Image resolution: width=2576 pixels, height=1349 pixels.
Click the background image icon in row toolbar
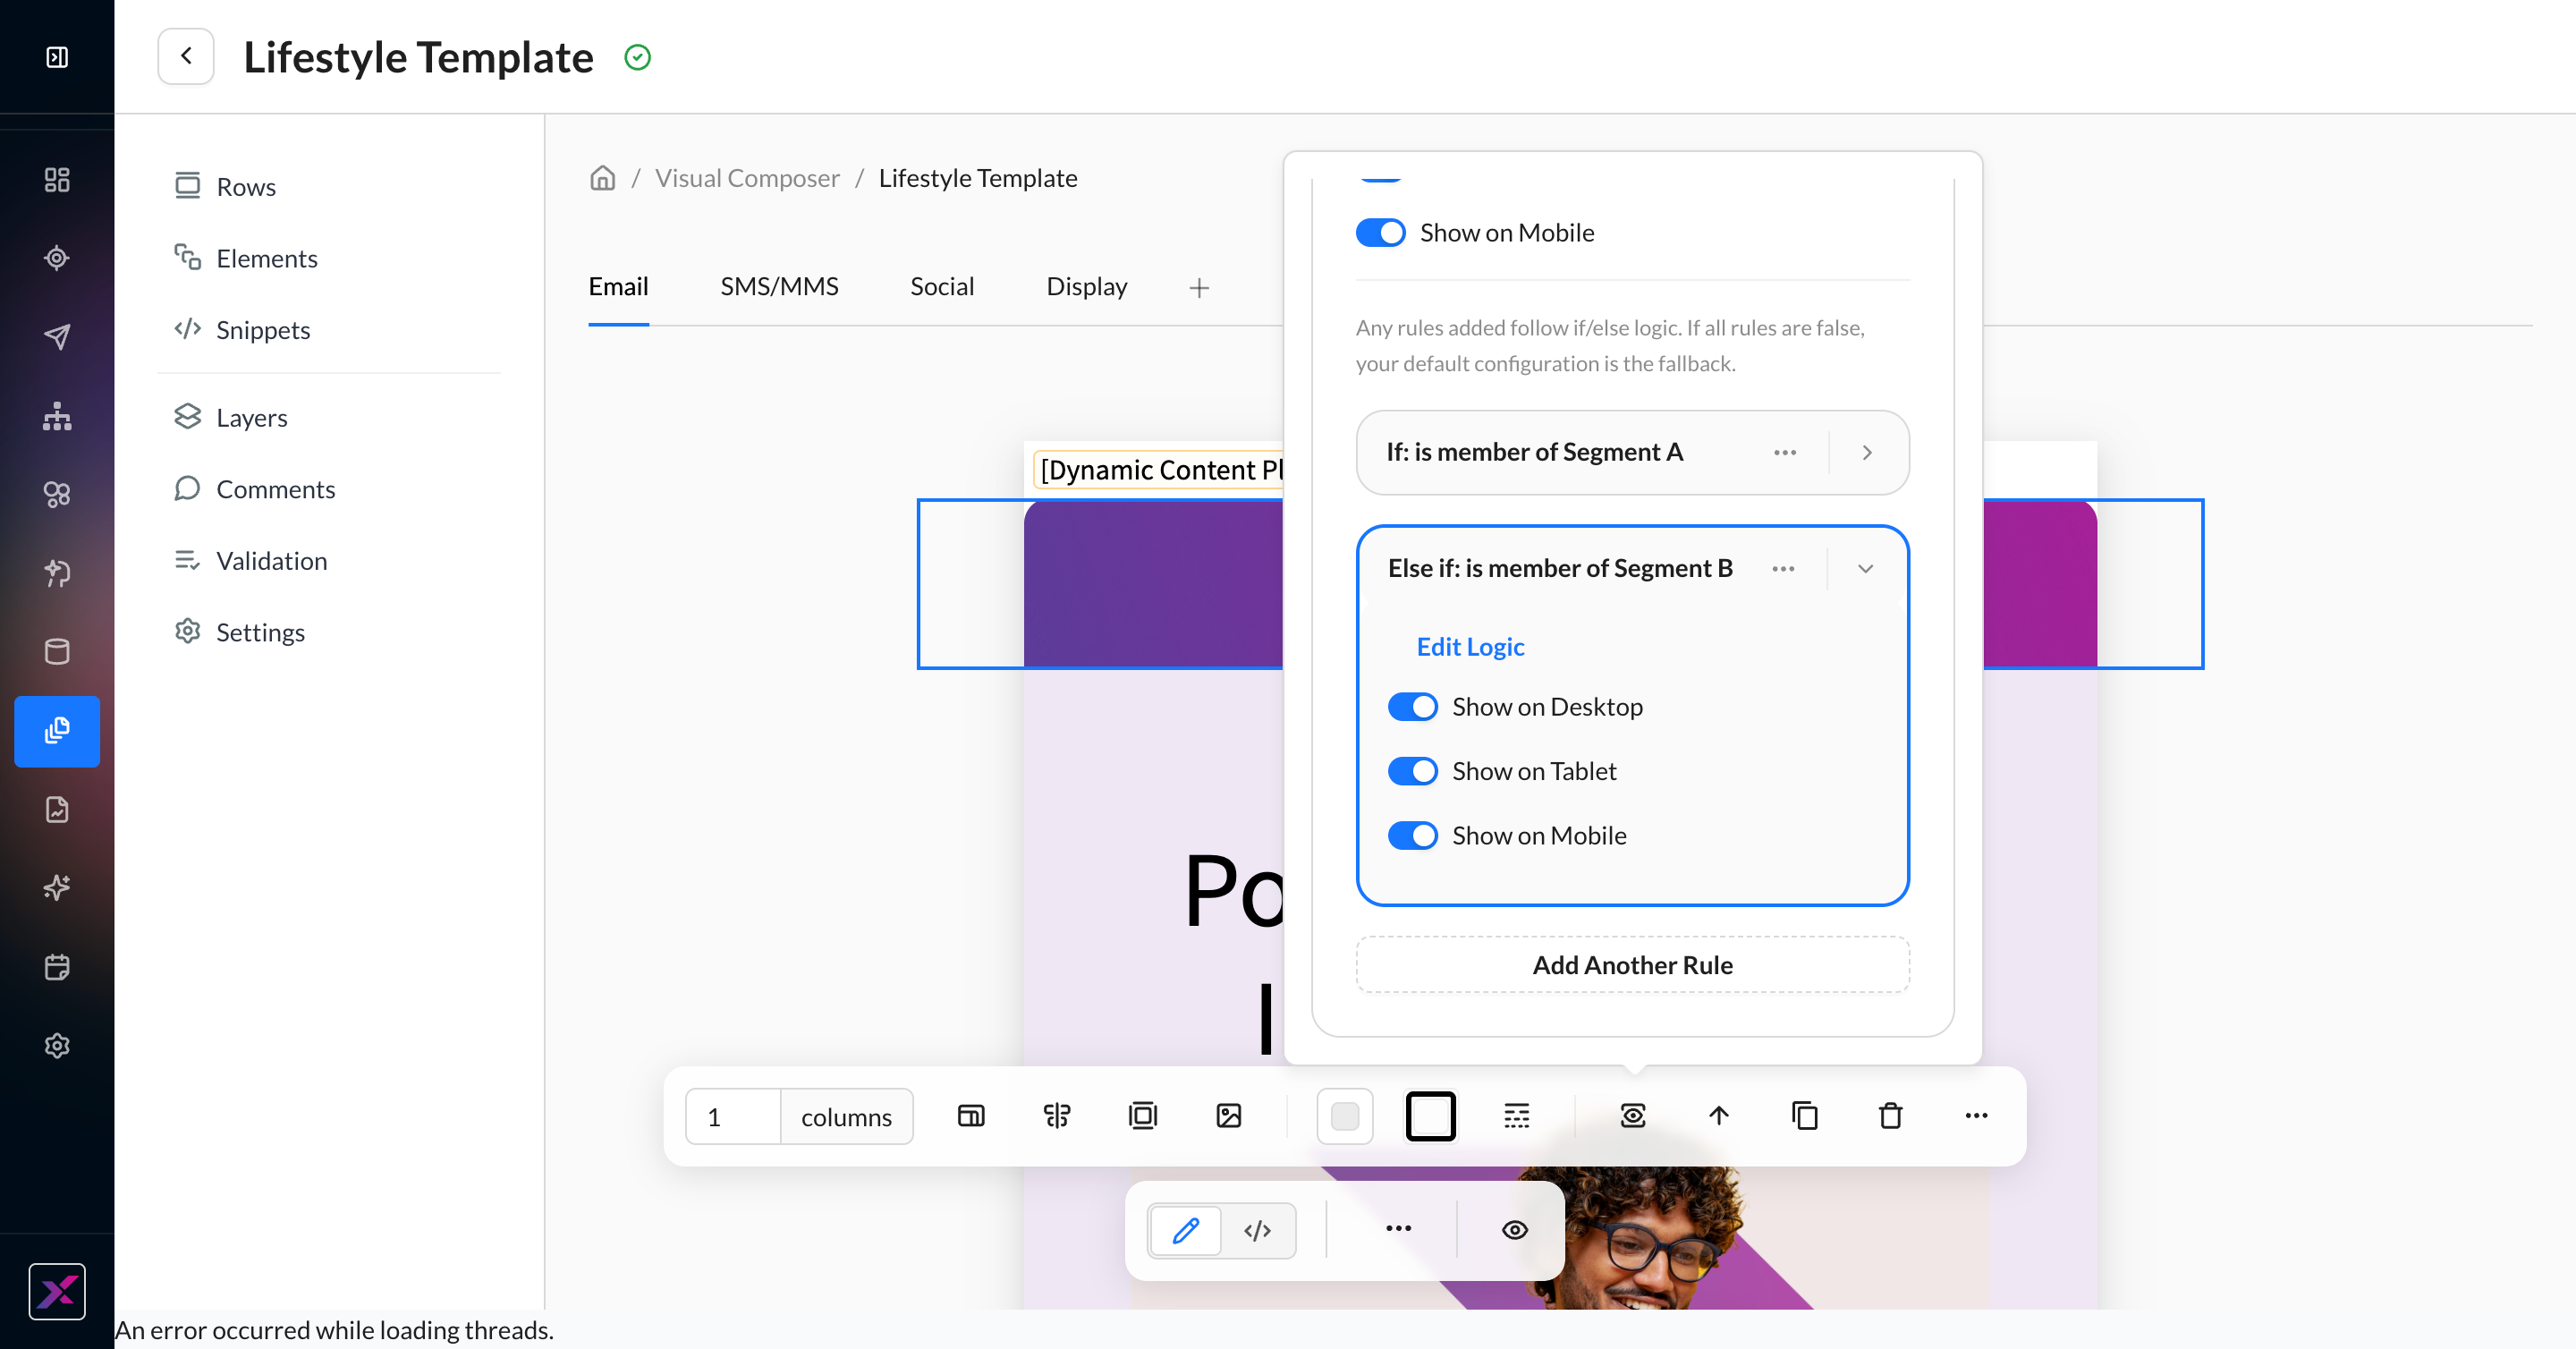pyautogui.click(x=1229, y=1116)
